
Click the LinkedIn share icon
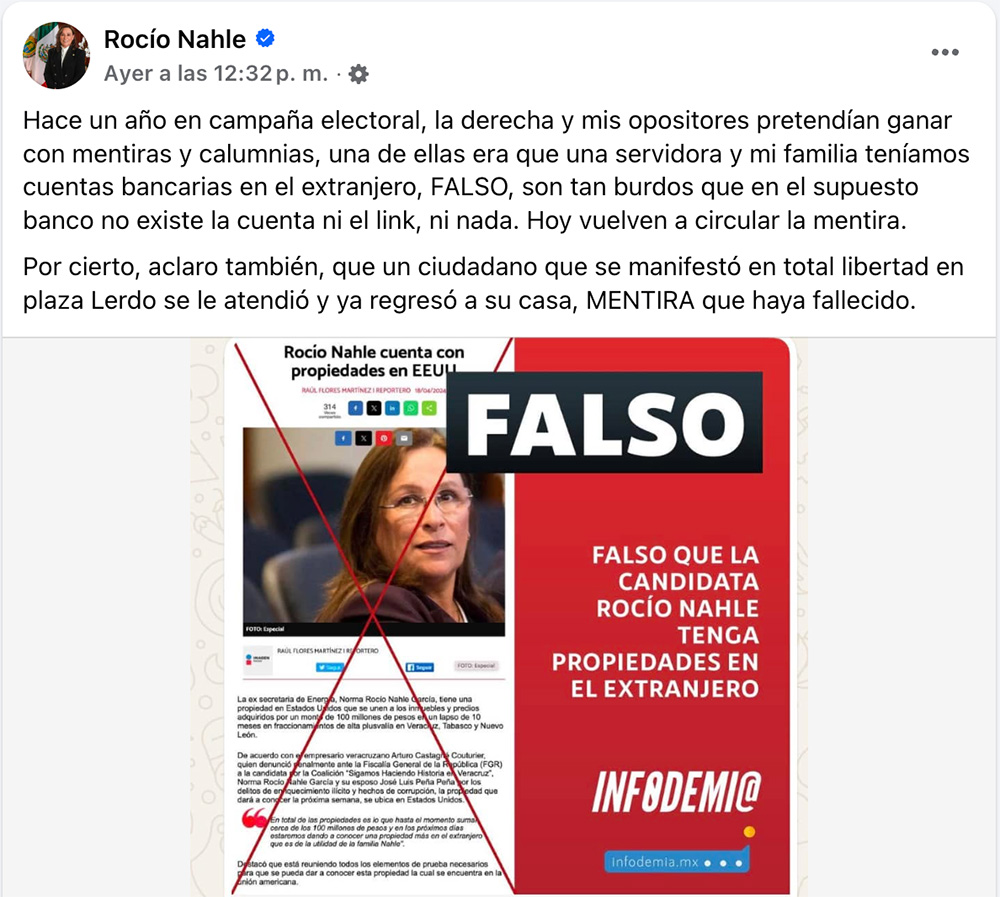tap(393, 408)
